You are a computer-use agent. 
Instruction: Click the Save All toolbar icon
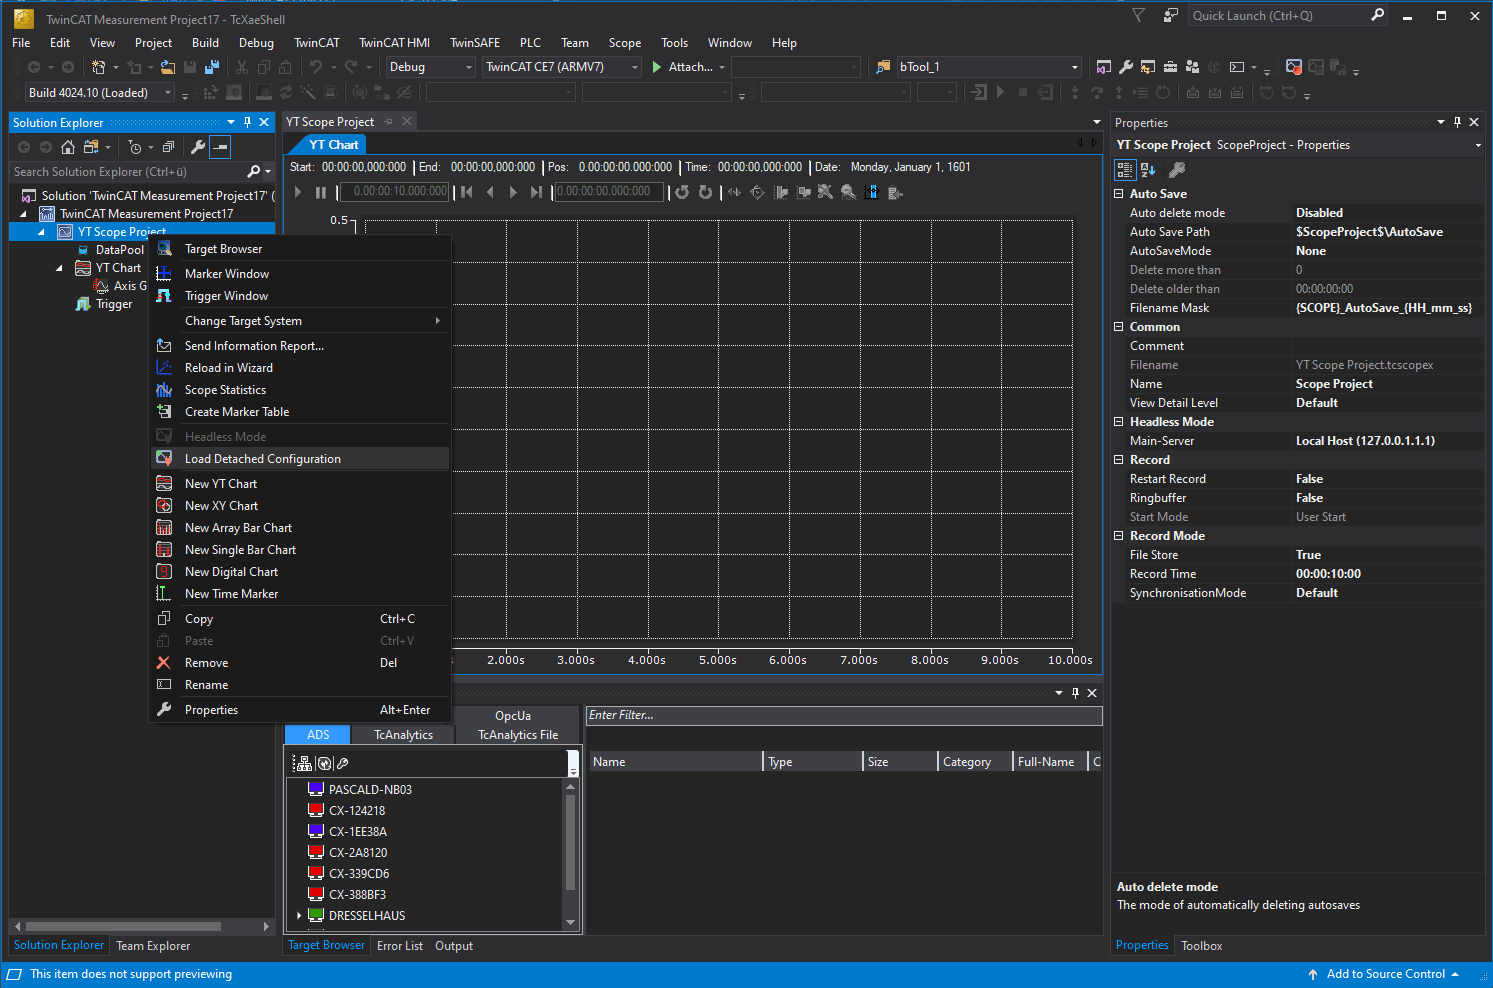tap(212, 67)
